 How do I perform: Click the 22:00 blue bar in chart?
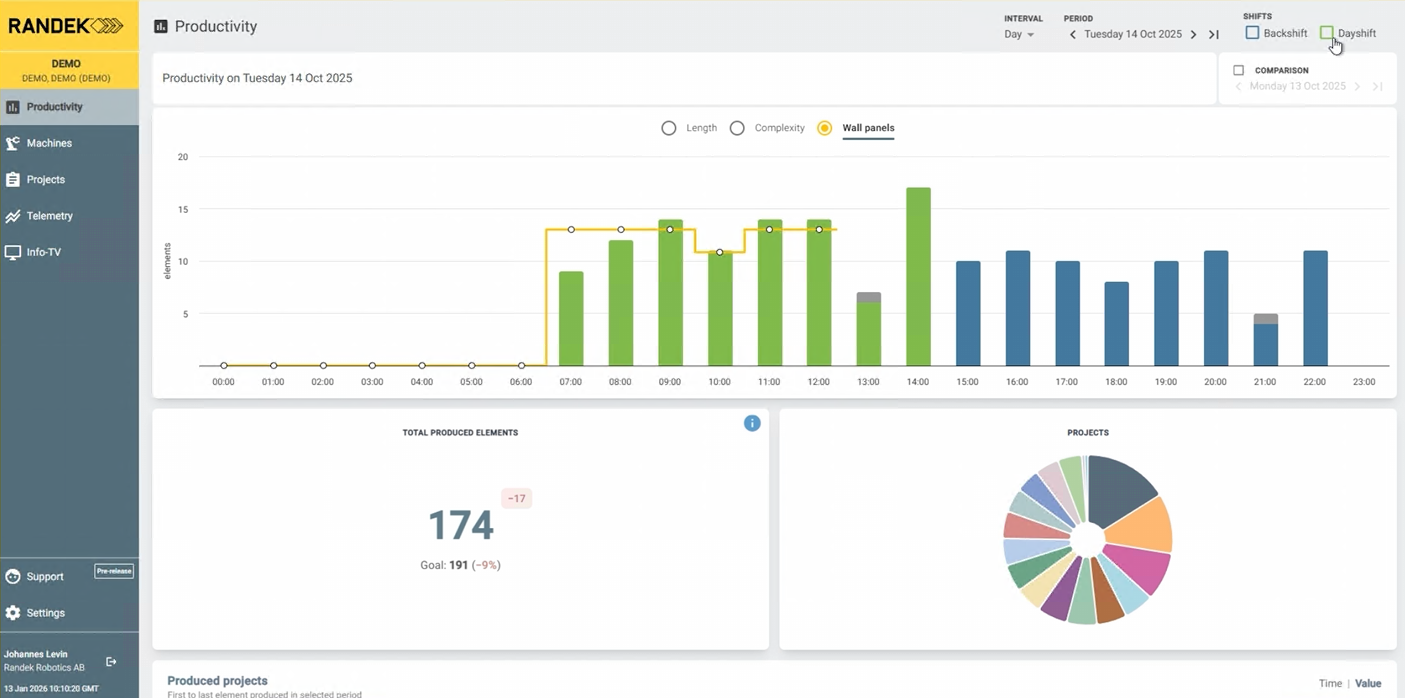(x=1315, y=308)
